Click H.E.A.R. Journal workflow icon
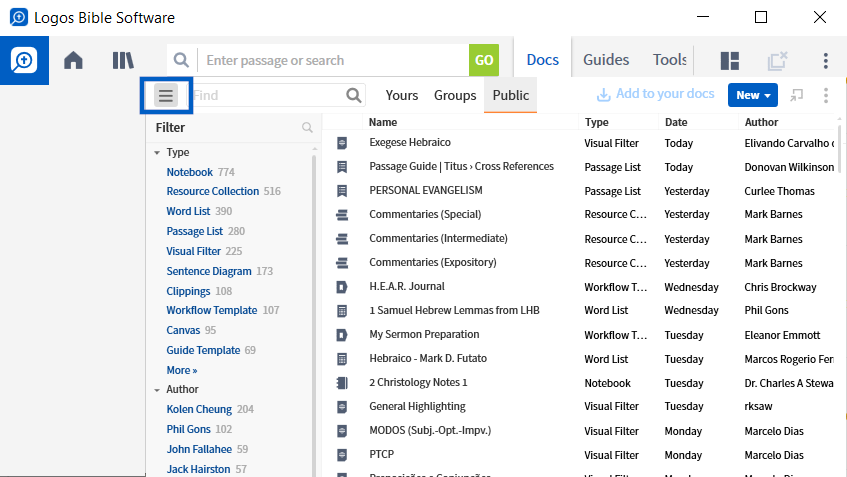Image resolution: width=847 pixels, height=477 pixels. click(x=342, y=287)
